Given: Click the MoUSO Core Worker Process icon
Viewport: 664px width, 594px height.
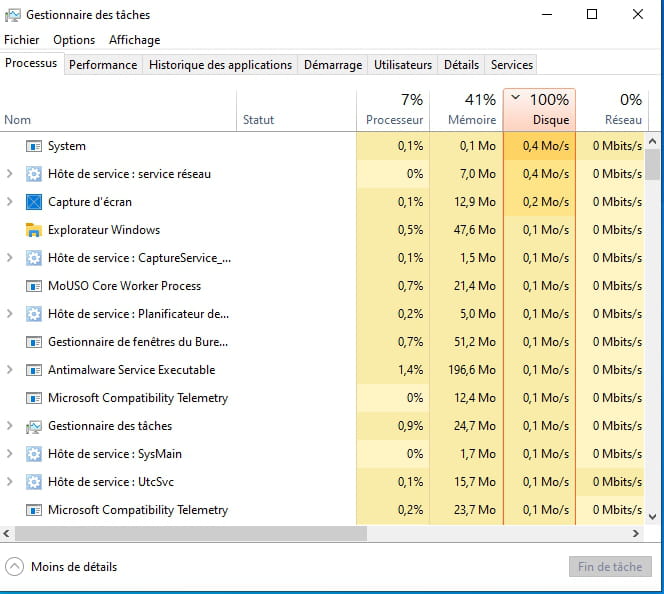Looking at the screenshot, I should pos(34,286).
